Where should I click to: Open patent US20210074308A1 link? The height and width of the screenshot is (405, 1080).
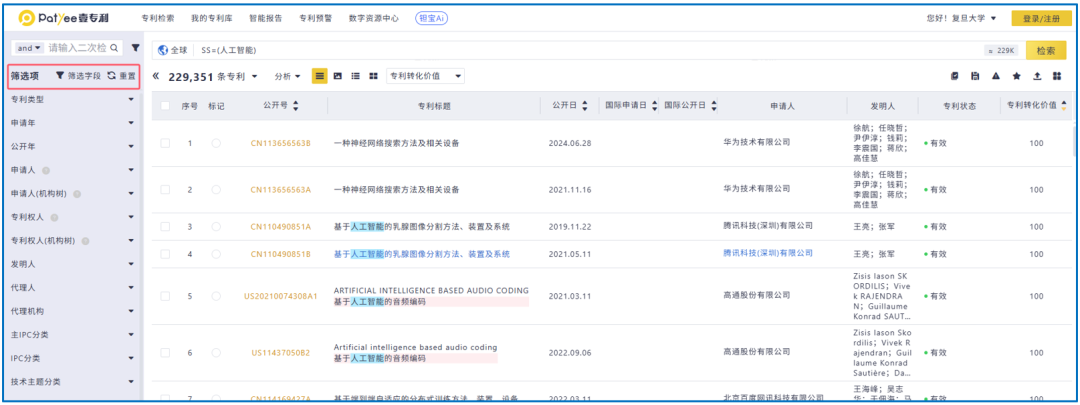click(280, 296)
